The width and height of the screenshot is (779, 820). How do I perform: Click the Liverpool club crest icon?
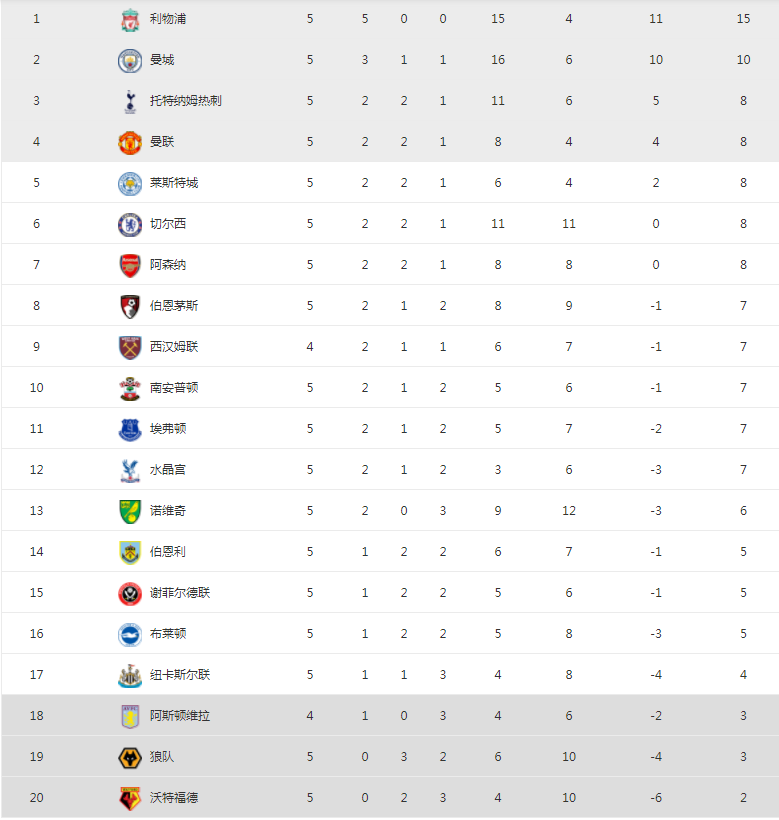tap(130, 20)
